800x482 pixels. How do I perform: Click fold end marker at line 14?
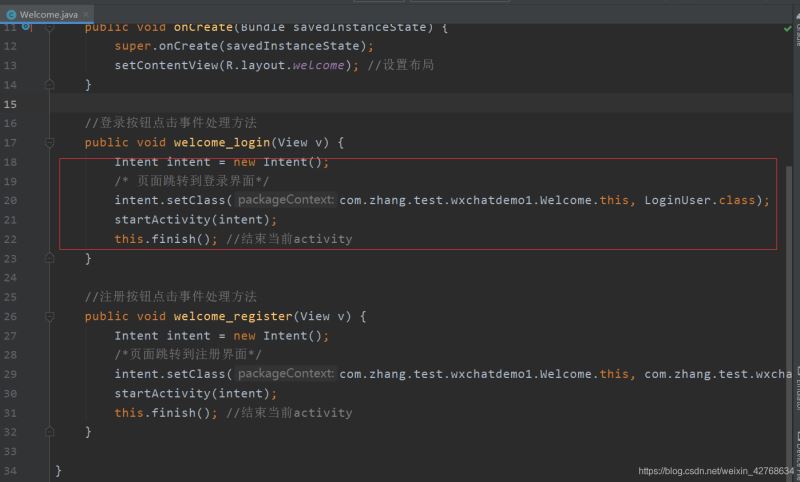pyautogui.click(x=49, y=85)
